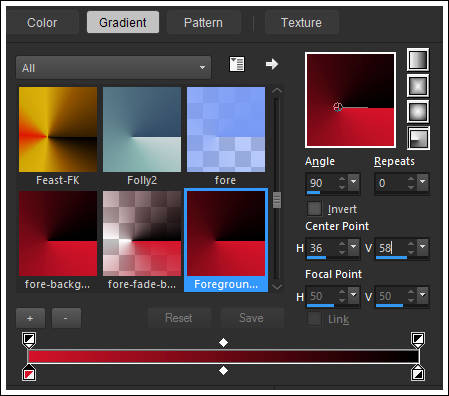Click the Center Point V field showing 58
The width and height of the screenshot is (449, 396).
pos(390,248)
